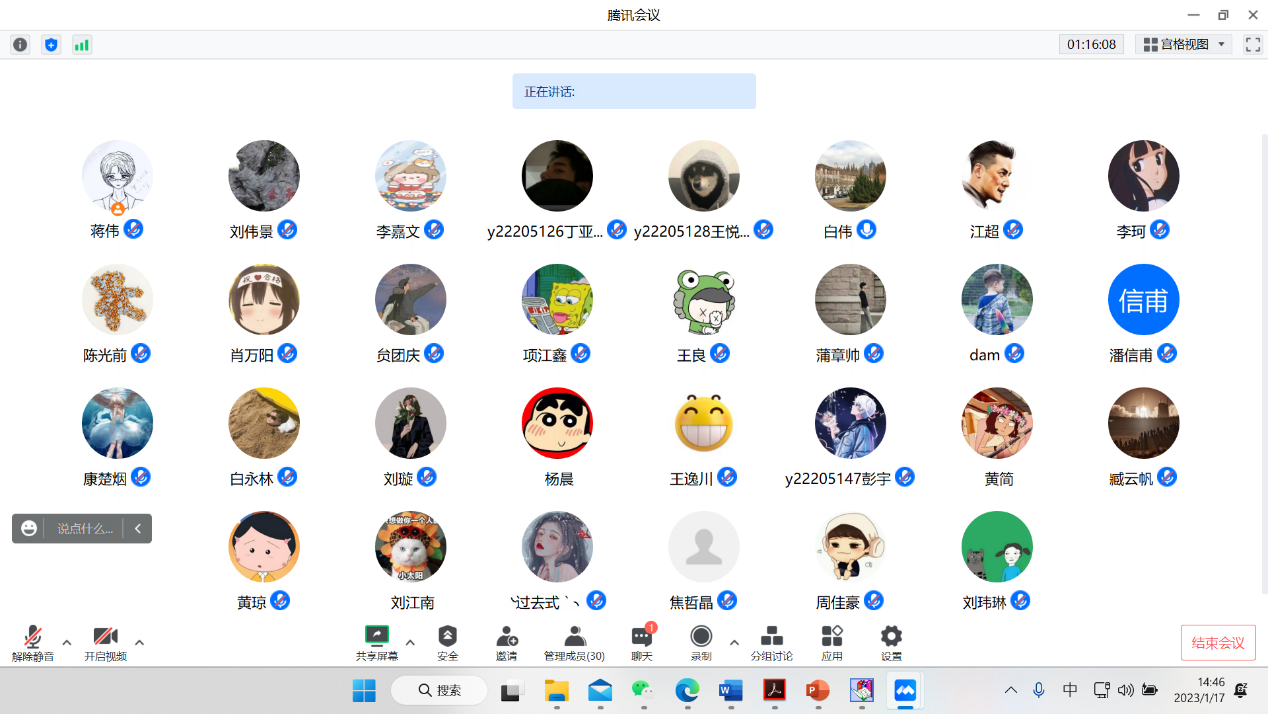Open the Share Screen (共享屏幕) tool
Screen dimensions: 1268x714
coord(377,642)
